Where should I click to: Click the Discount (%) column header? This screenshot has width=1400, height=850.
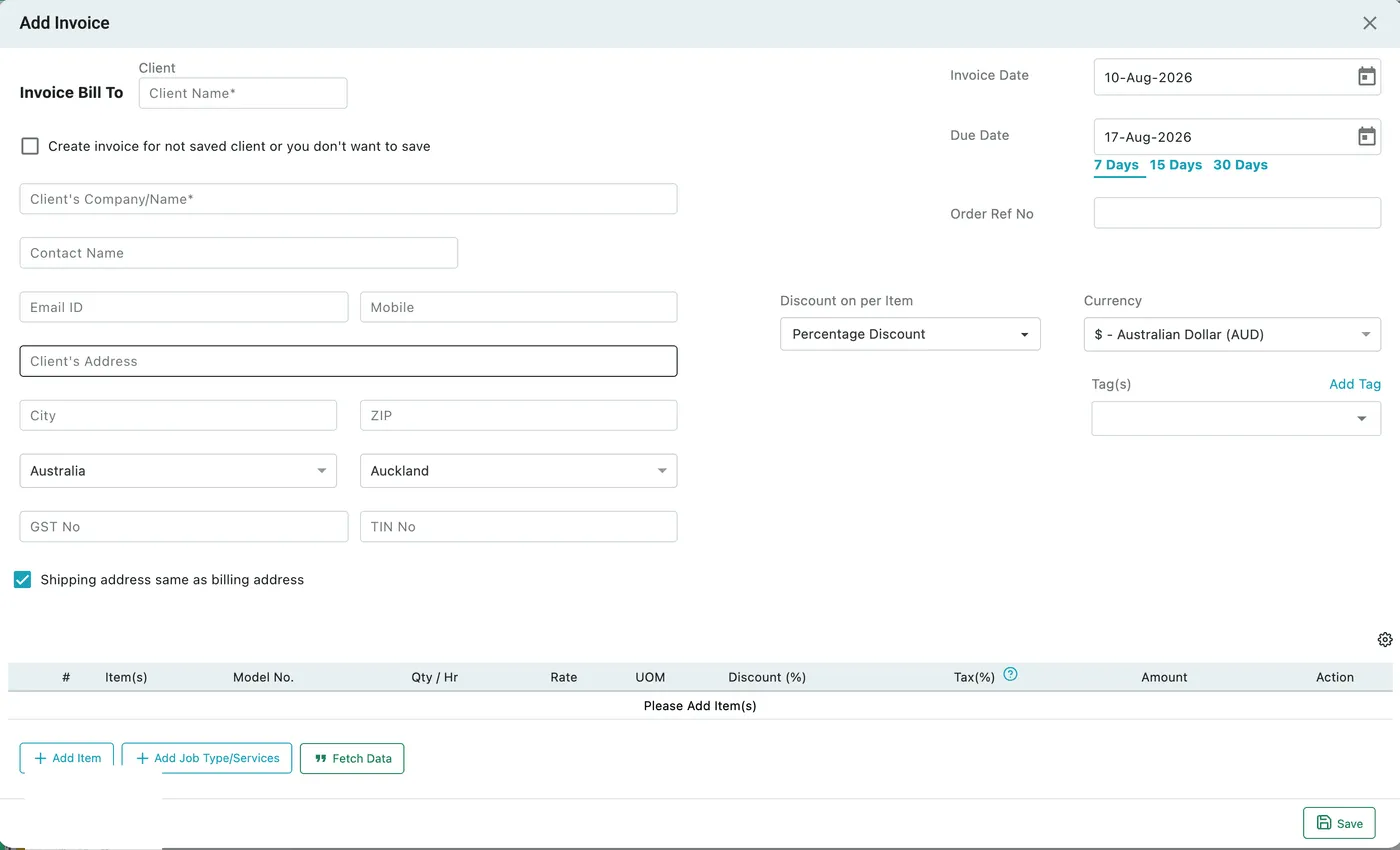click(767, 677)
